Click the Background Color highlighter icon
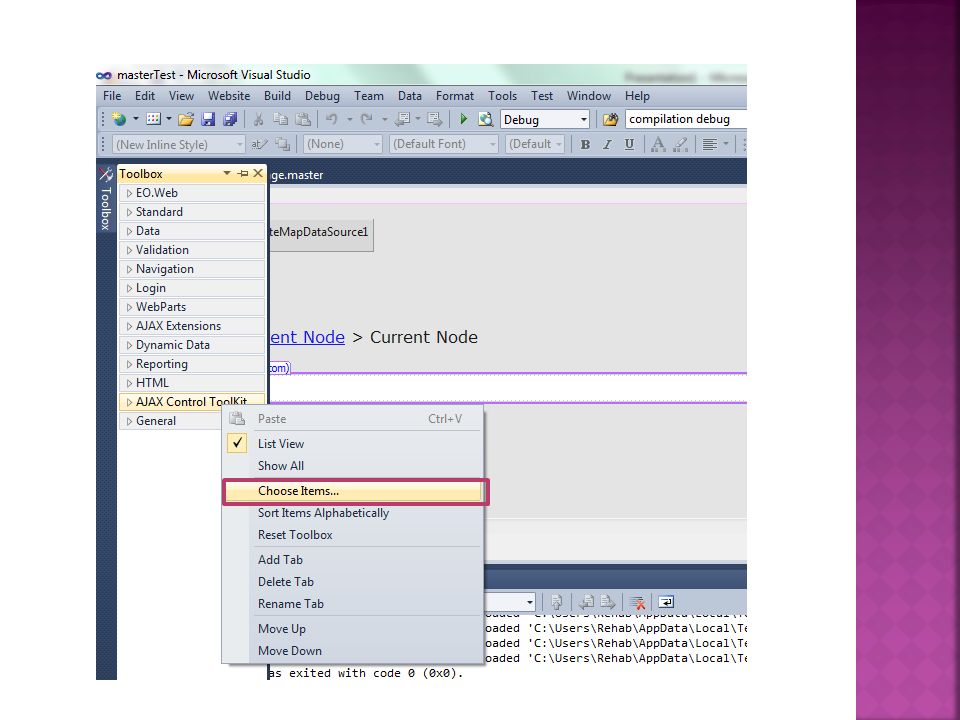960x720 pixels. [680, 144]
